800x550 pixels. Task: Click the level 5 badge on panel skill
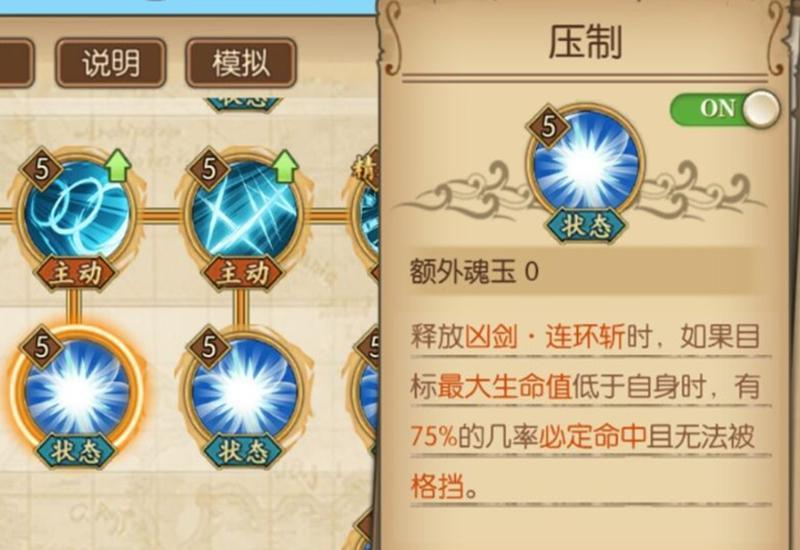pyautogui.click(x=548, y=126)
